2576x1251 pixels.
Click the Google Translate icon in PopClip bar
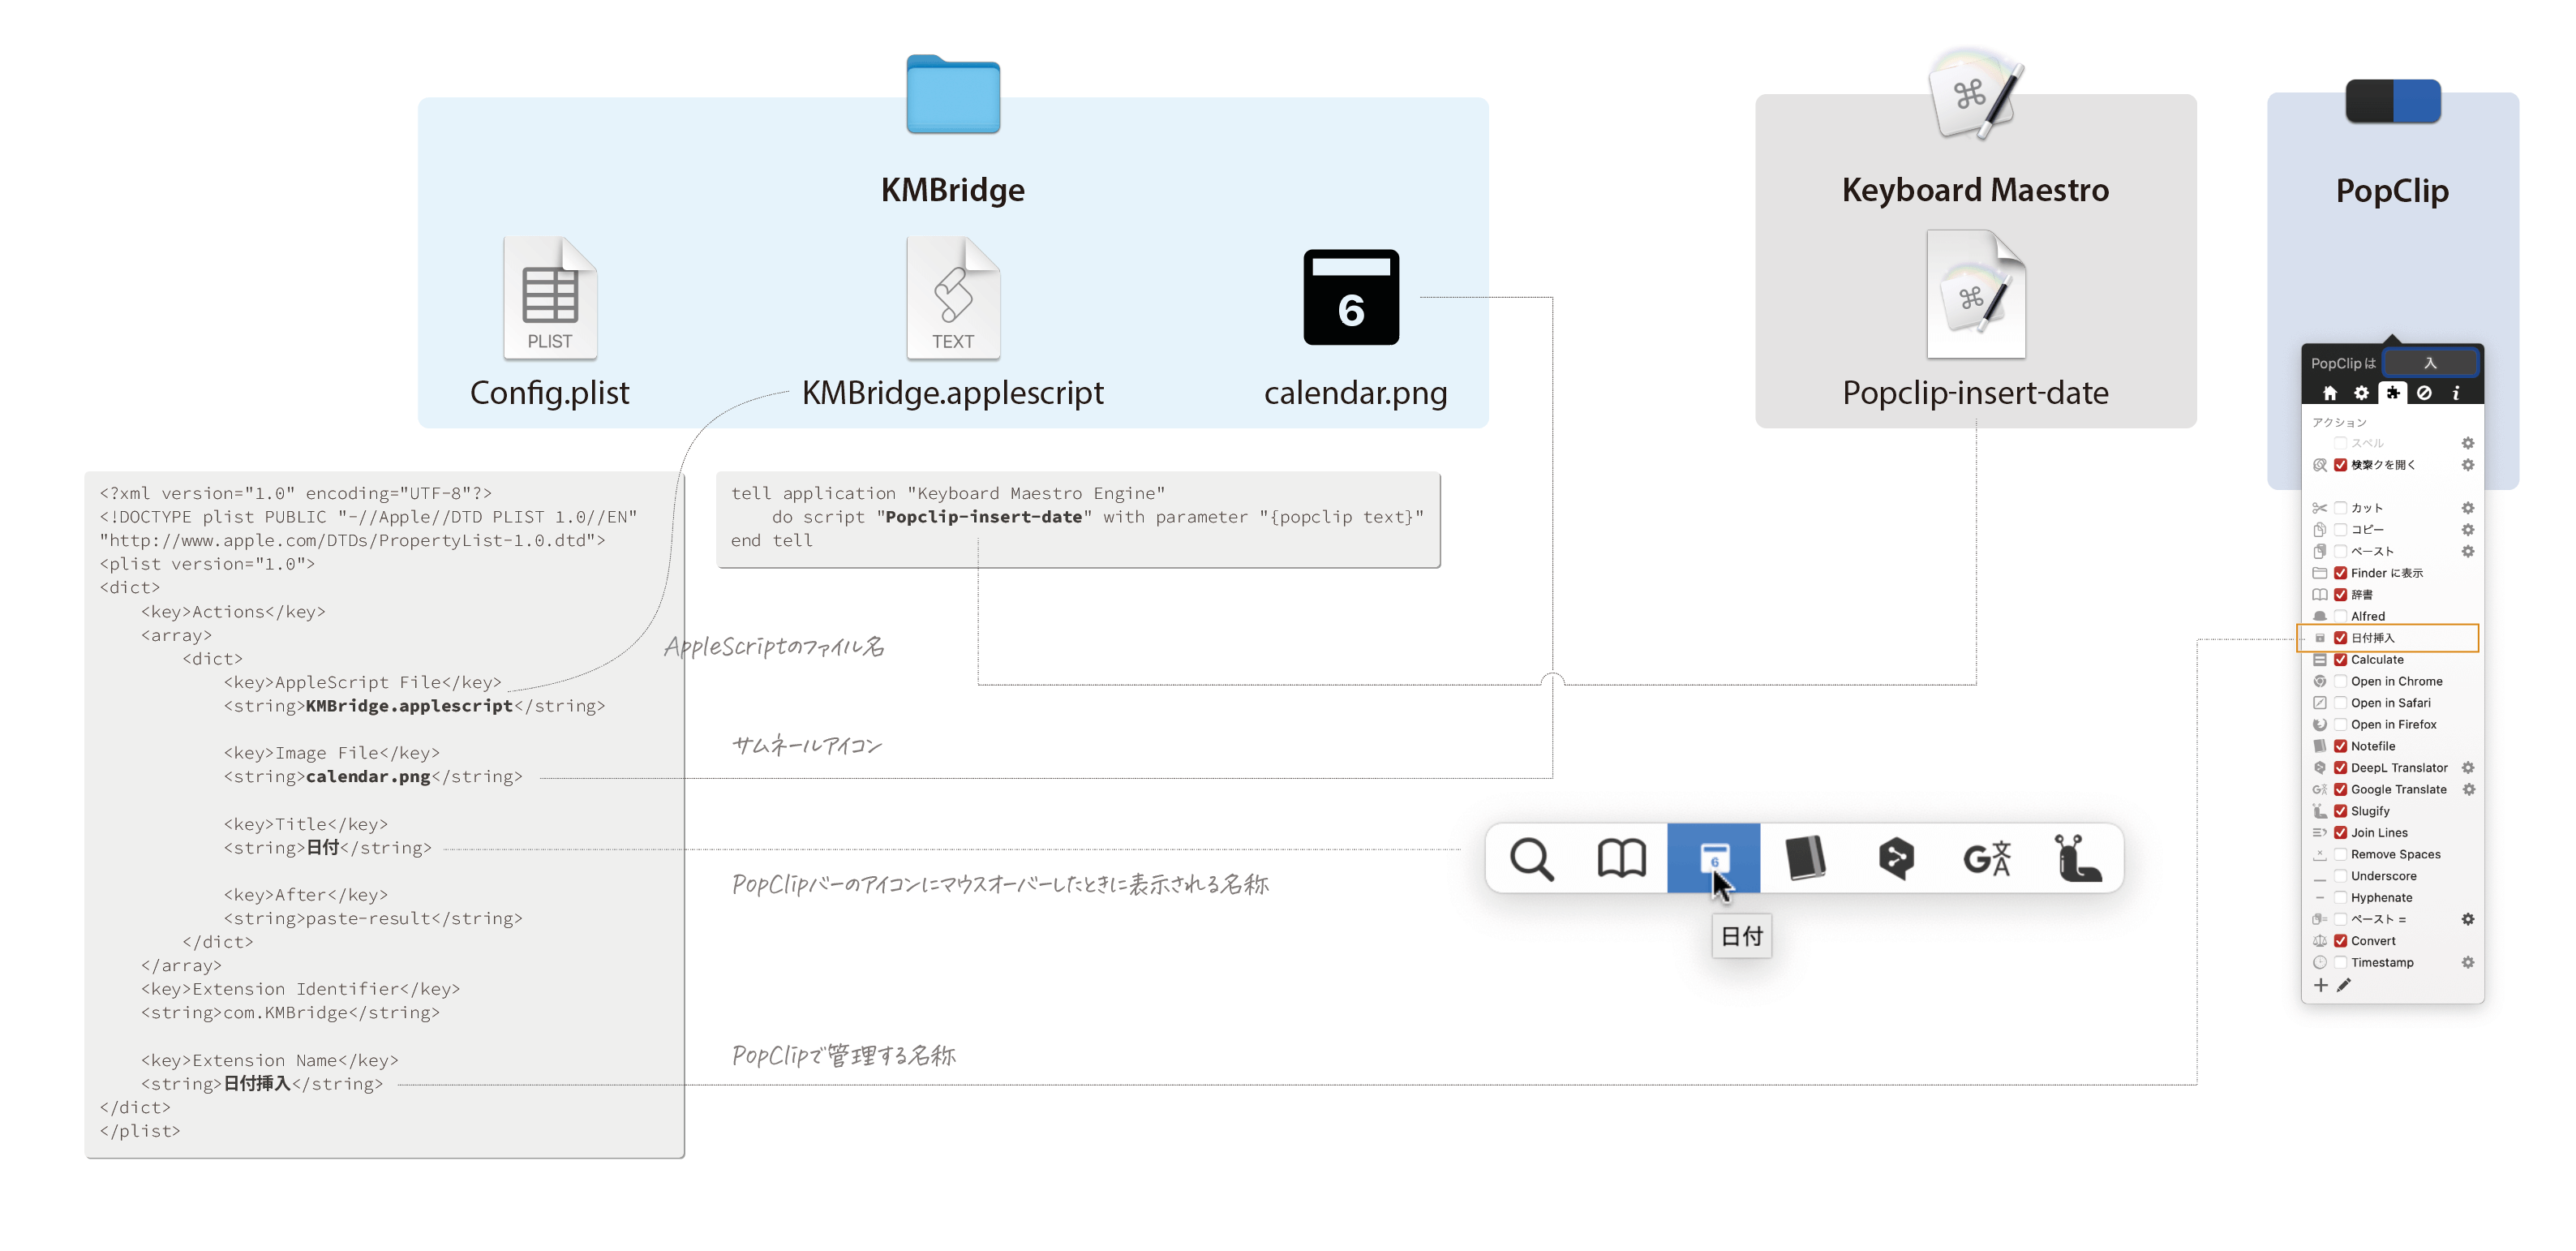click(x=1986, y=858)
